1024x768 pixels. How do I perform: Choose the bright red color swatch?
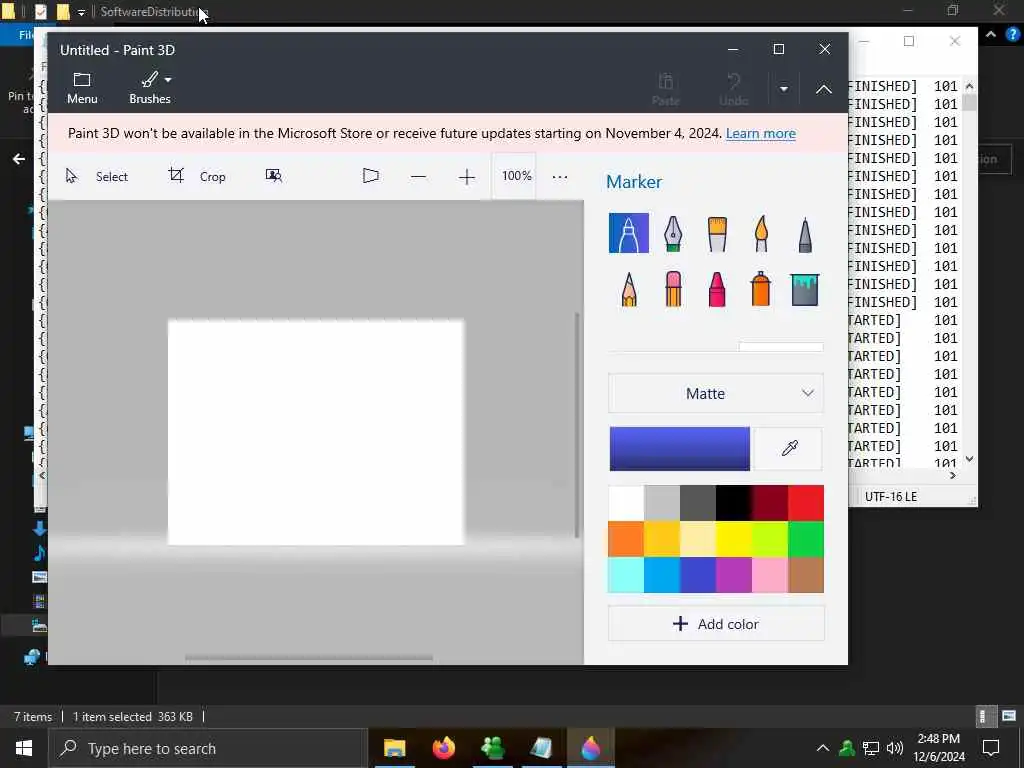(806, 503)
